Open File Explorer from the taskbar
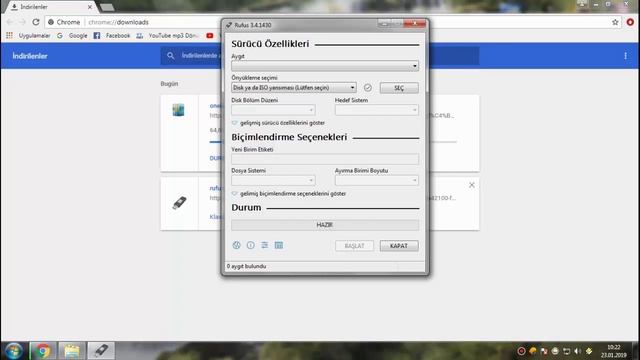Screen dimensions: 640x360 point(72,351)
